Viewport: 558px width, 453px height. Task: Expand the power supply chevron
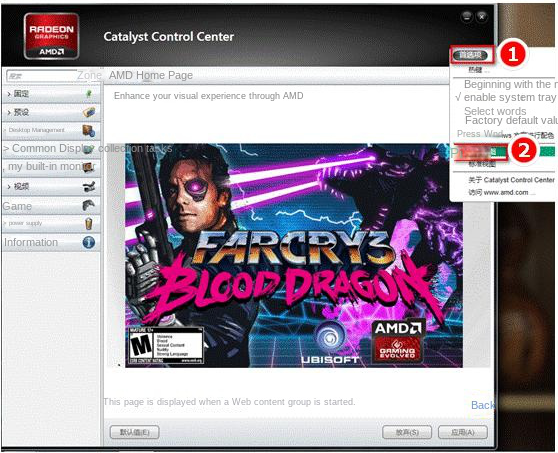[5, 223]
